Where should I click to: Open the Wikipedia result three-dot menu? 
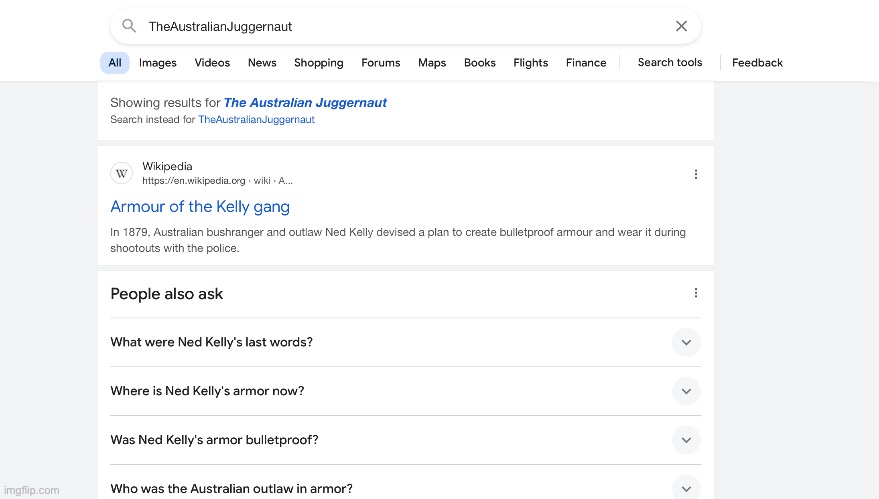696,174
